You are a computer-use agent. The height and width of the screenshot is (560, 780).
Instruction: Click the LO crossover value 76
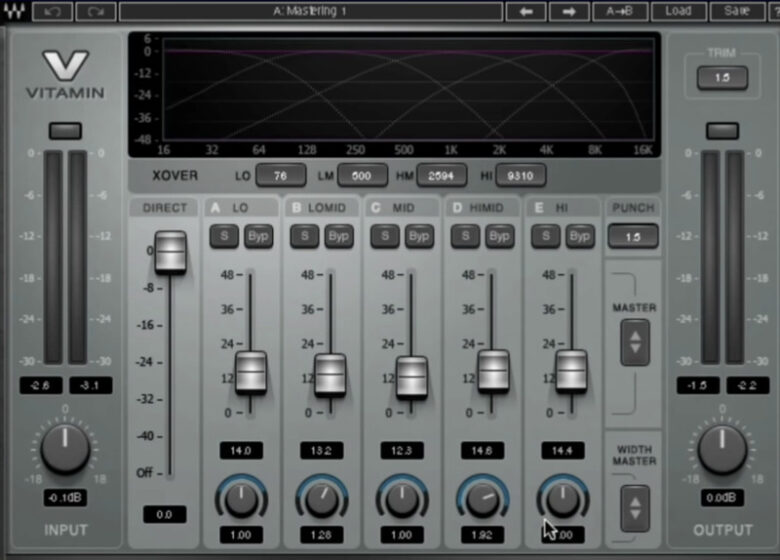(x=281, y=176)
